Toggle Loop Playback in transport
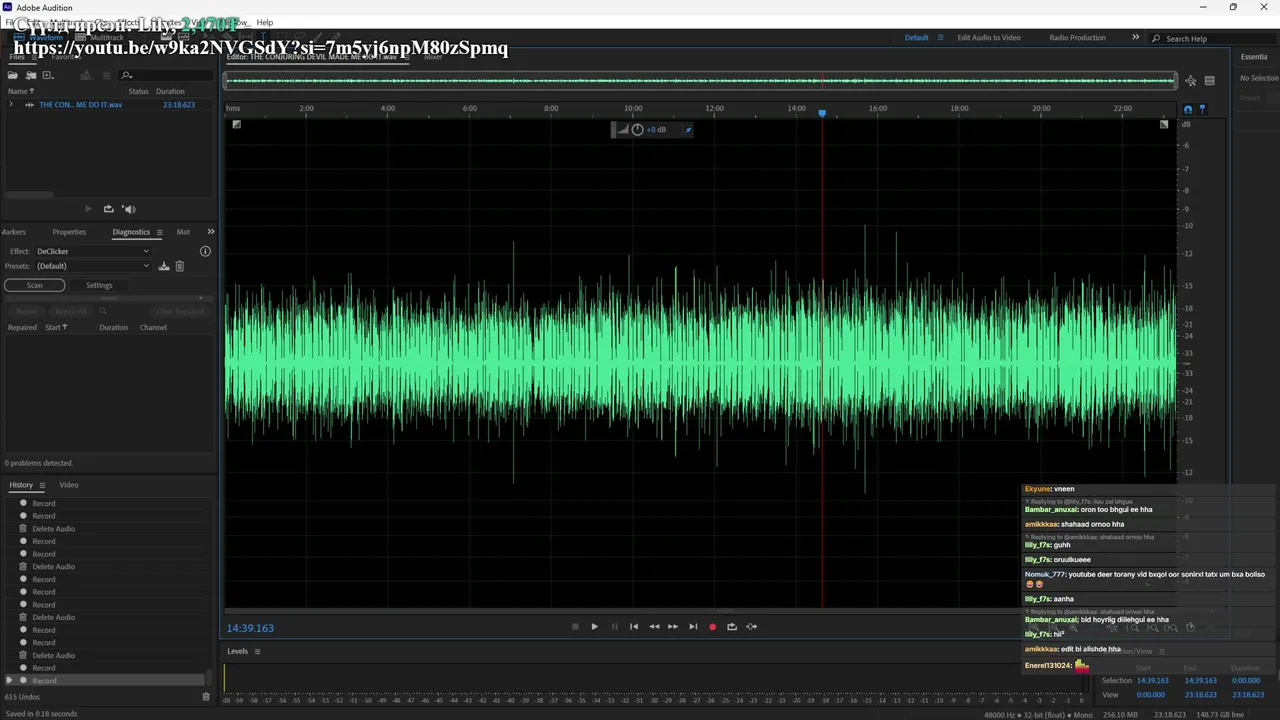The width and height of the screenshot is (1280, 720). (x=732, y=627)
